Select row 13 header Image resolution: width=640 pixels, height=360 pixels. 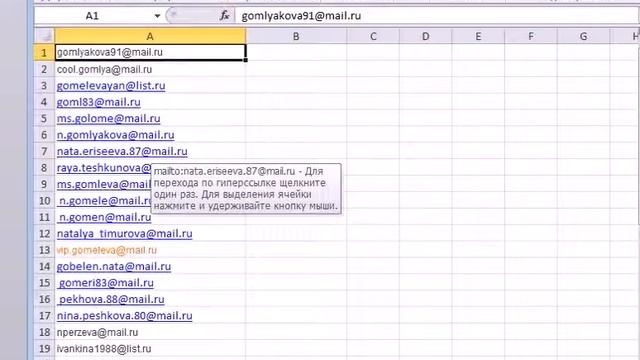point(44,250)
